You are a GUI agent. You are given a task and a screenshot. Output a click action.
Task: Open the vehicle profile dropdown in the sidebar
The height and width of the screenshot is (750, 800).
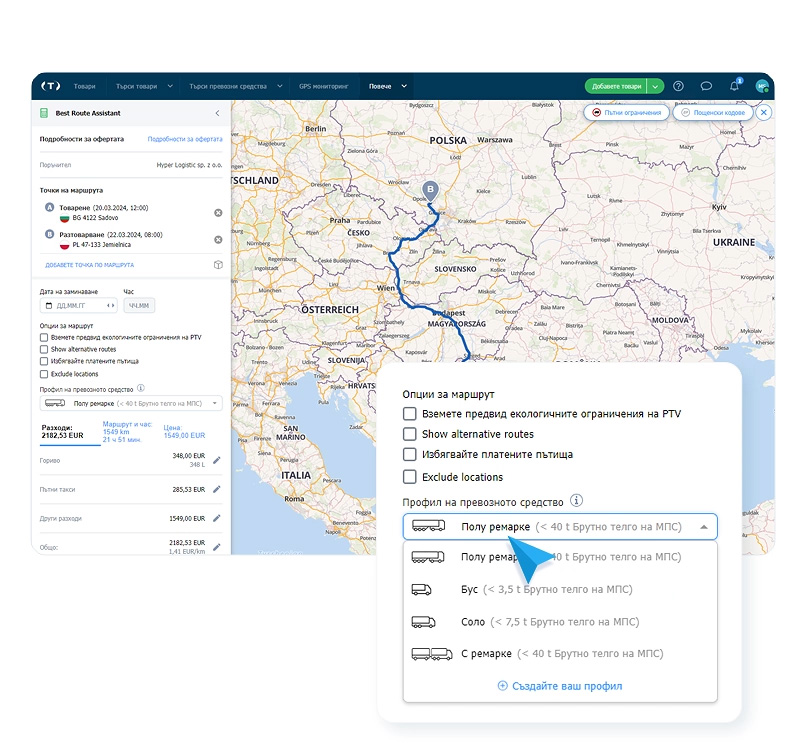[131, 404]
